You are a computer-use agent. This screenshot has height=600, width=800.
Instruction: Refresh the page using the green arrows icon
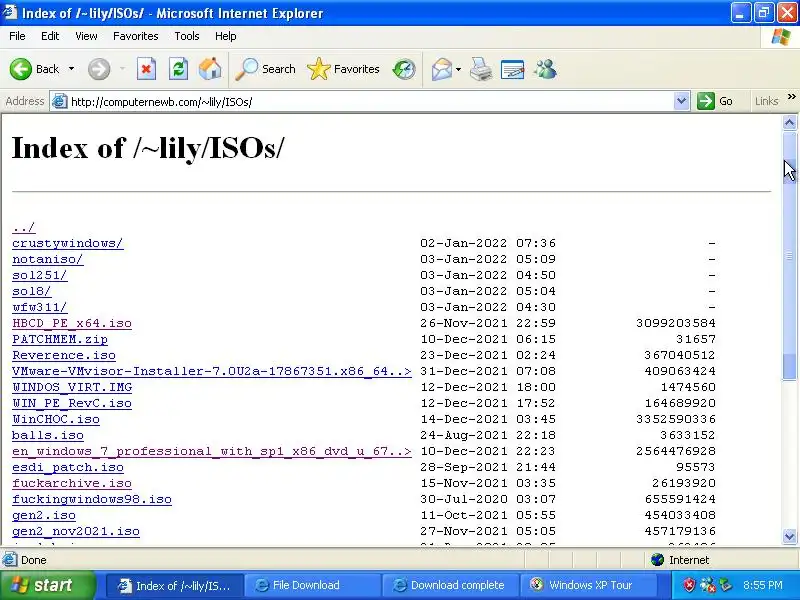(178, 69)
